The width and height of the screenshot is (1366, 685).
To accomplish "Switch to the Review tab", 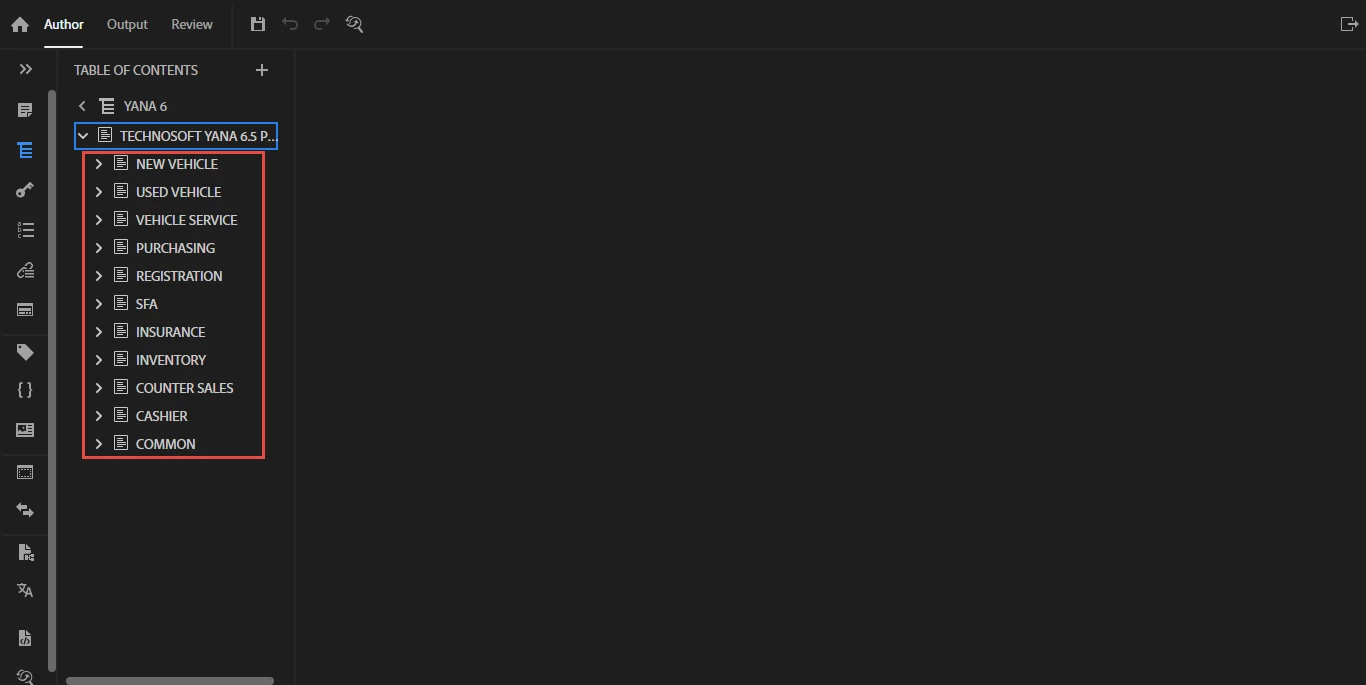I will [192, 24].
